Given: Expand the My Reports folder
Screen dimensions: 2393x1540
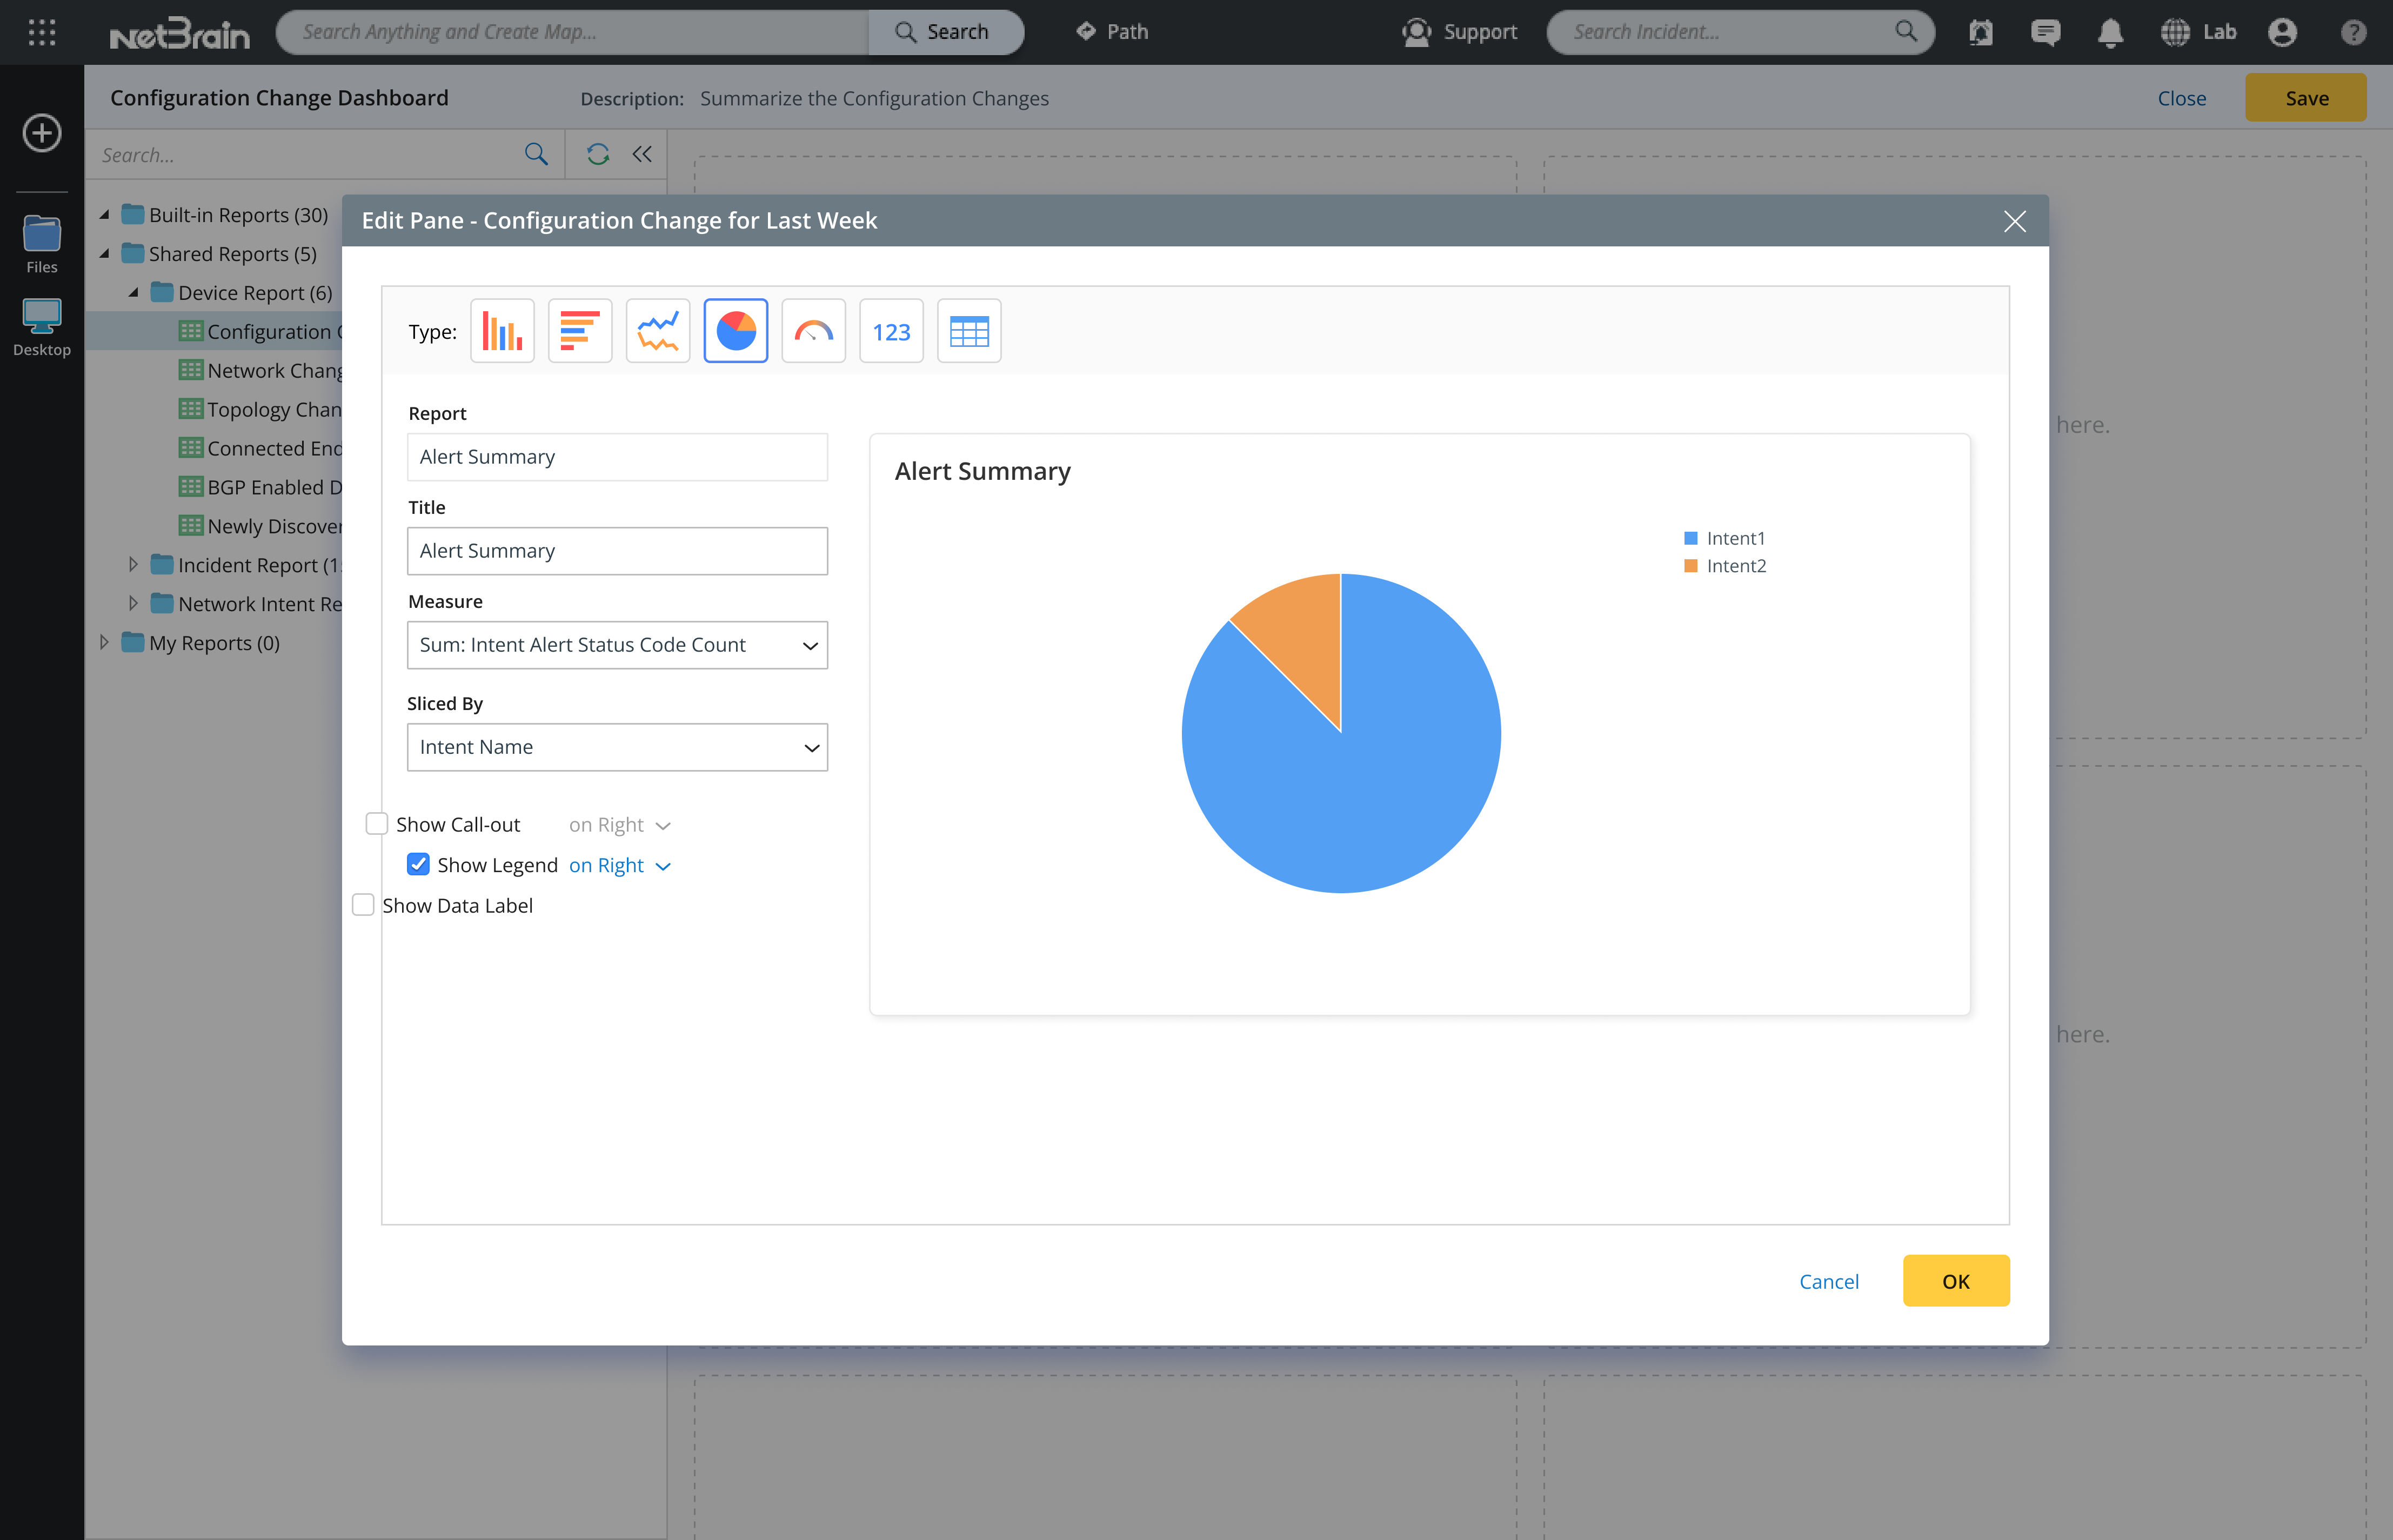Looking at the screenshot, I should 104,642.
